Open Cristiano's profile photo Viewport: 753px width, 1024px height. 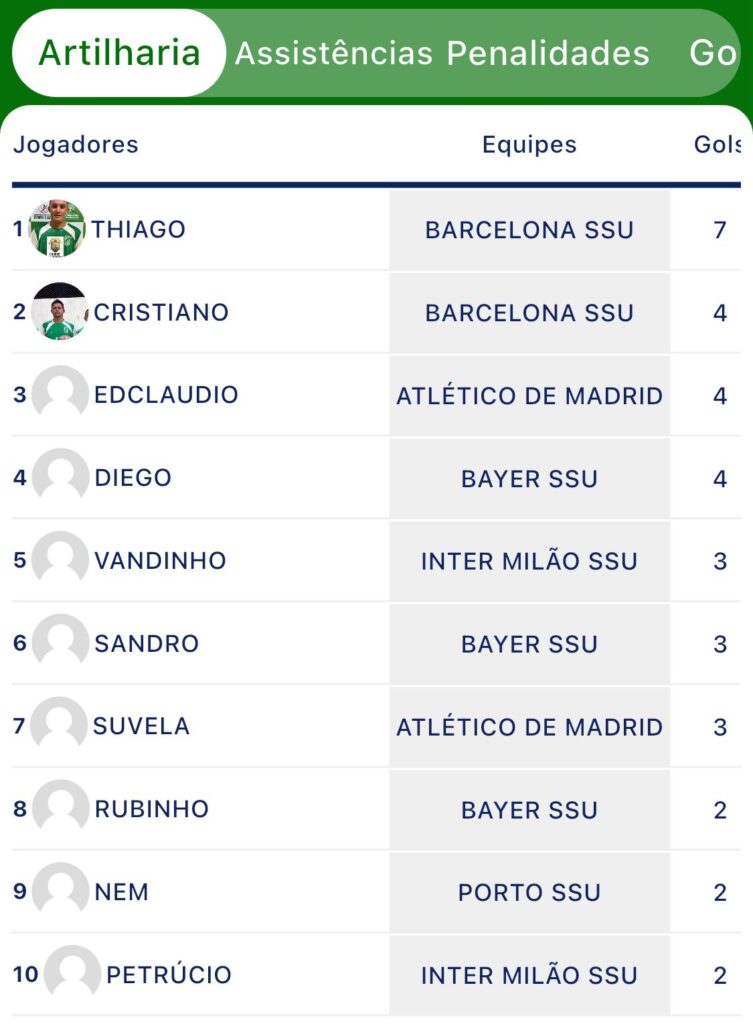59,312
